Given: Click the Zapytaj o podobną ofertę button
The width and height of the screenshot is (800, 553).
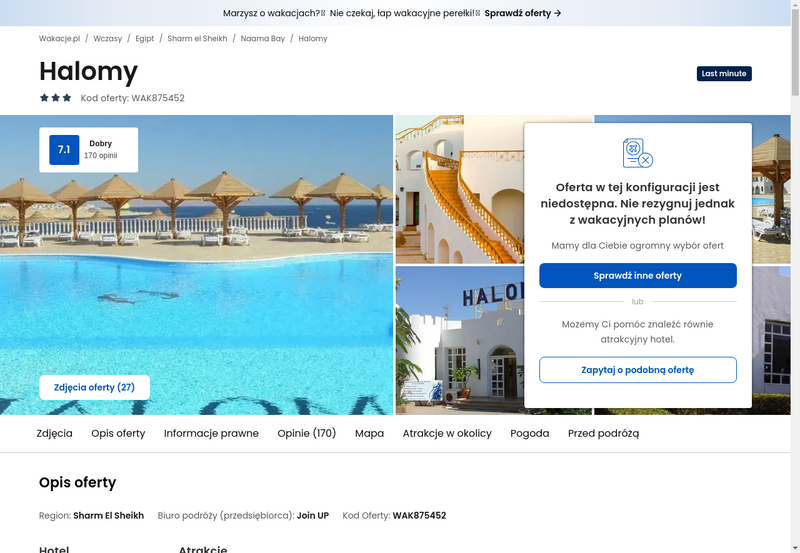Looking at the screenshot, I should 638,370.
